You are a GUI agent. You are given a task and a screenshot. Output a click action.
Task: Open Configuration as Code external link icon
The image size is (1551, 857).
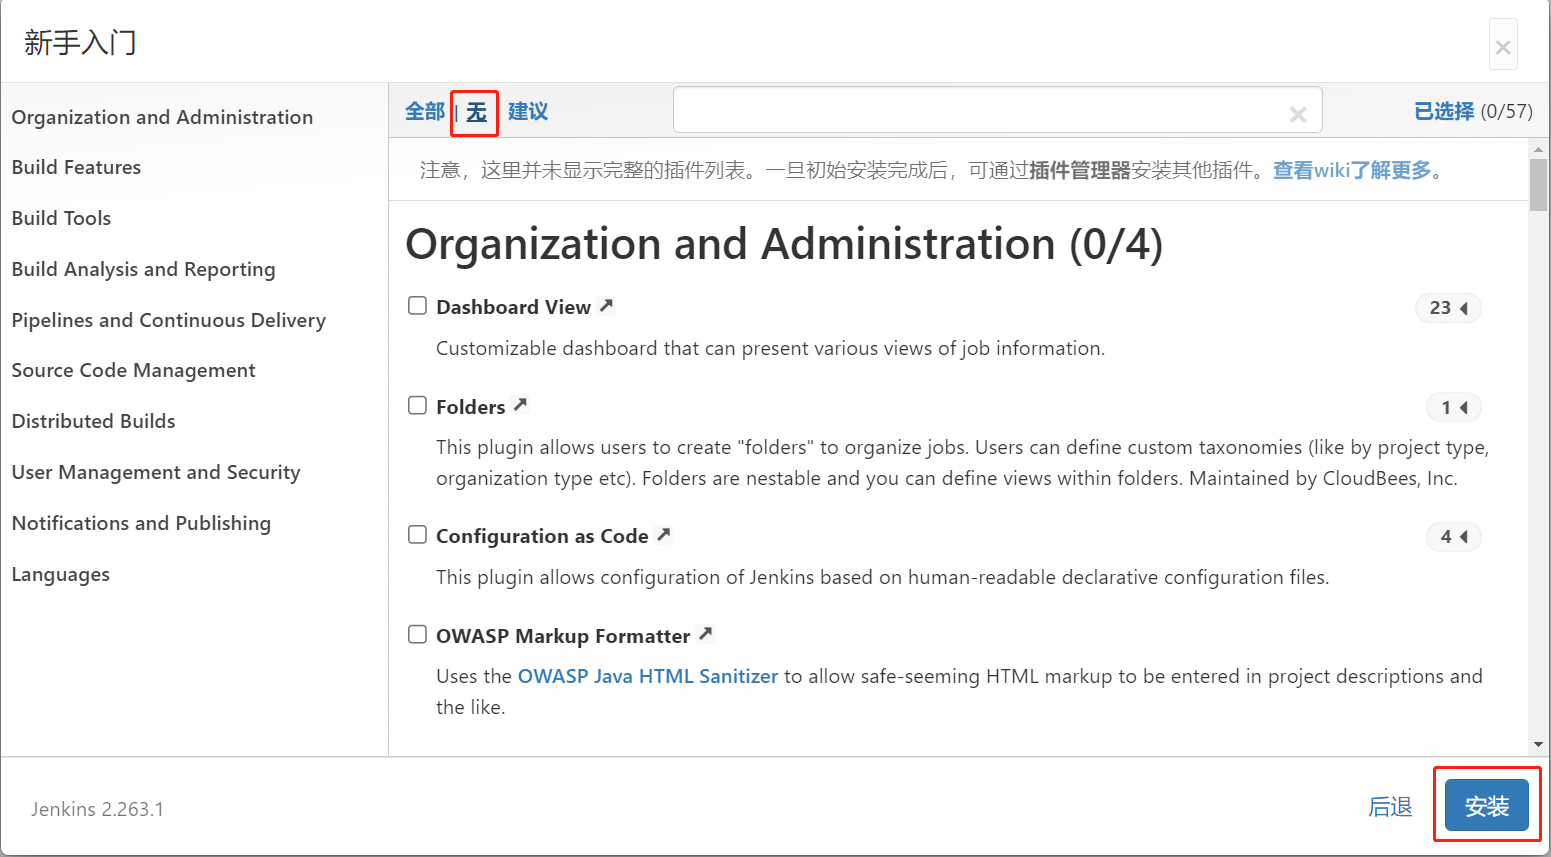click(663, 535)
